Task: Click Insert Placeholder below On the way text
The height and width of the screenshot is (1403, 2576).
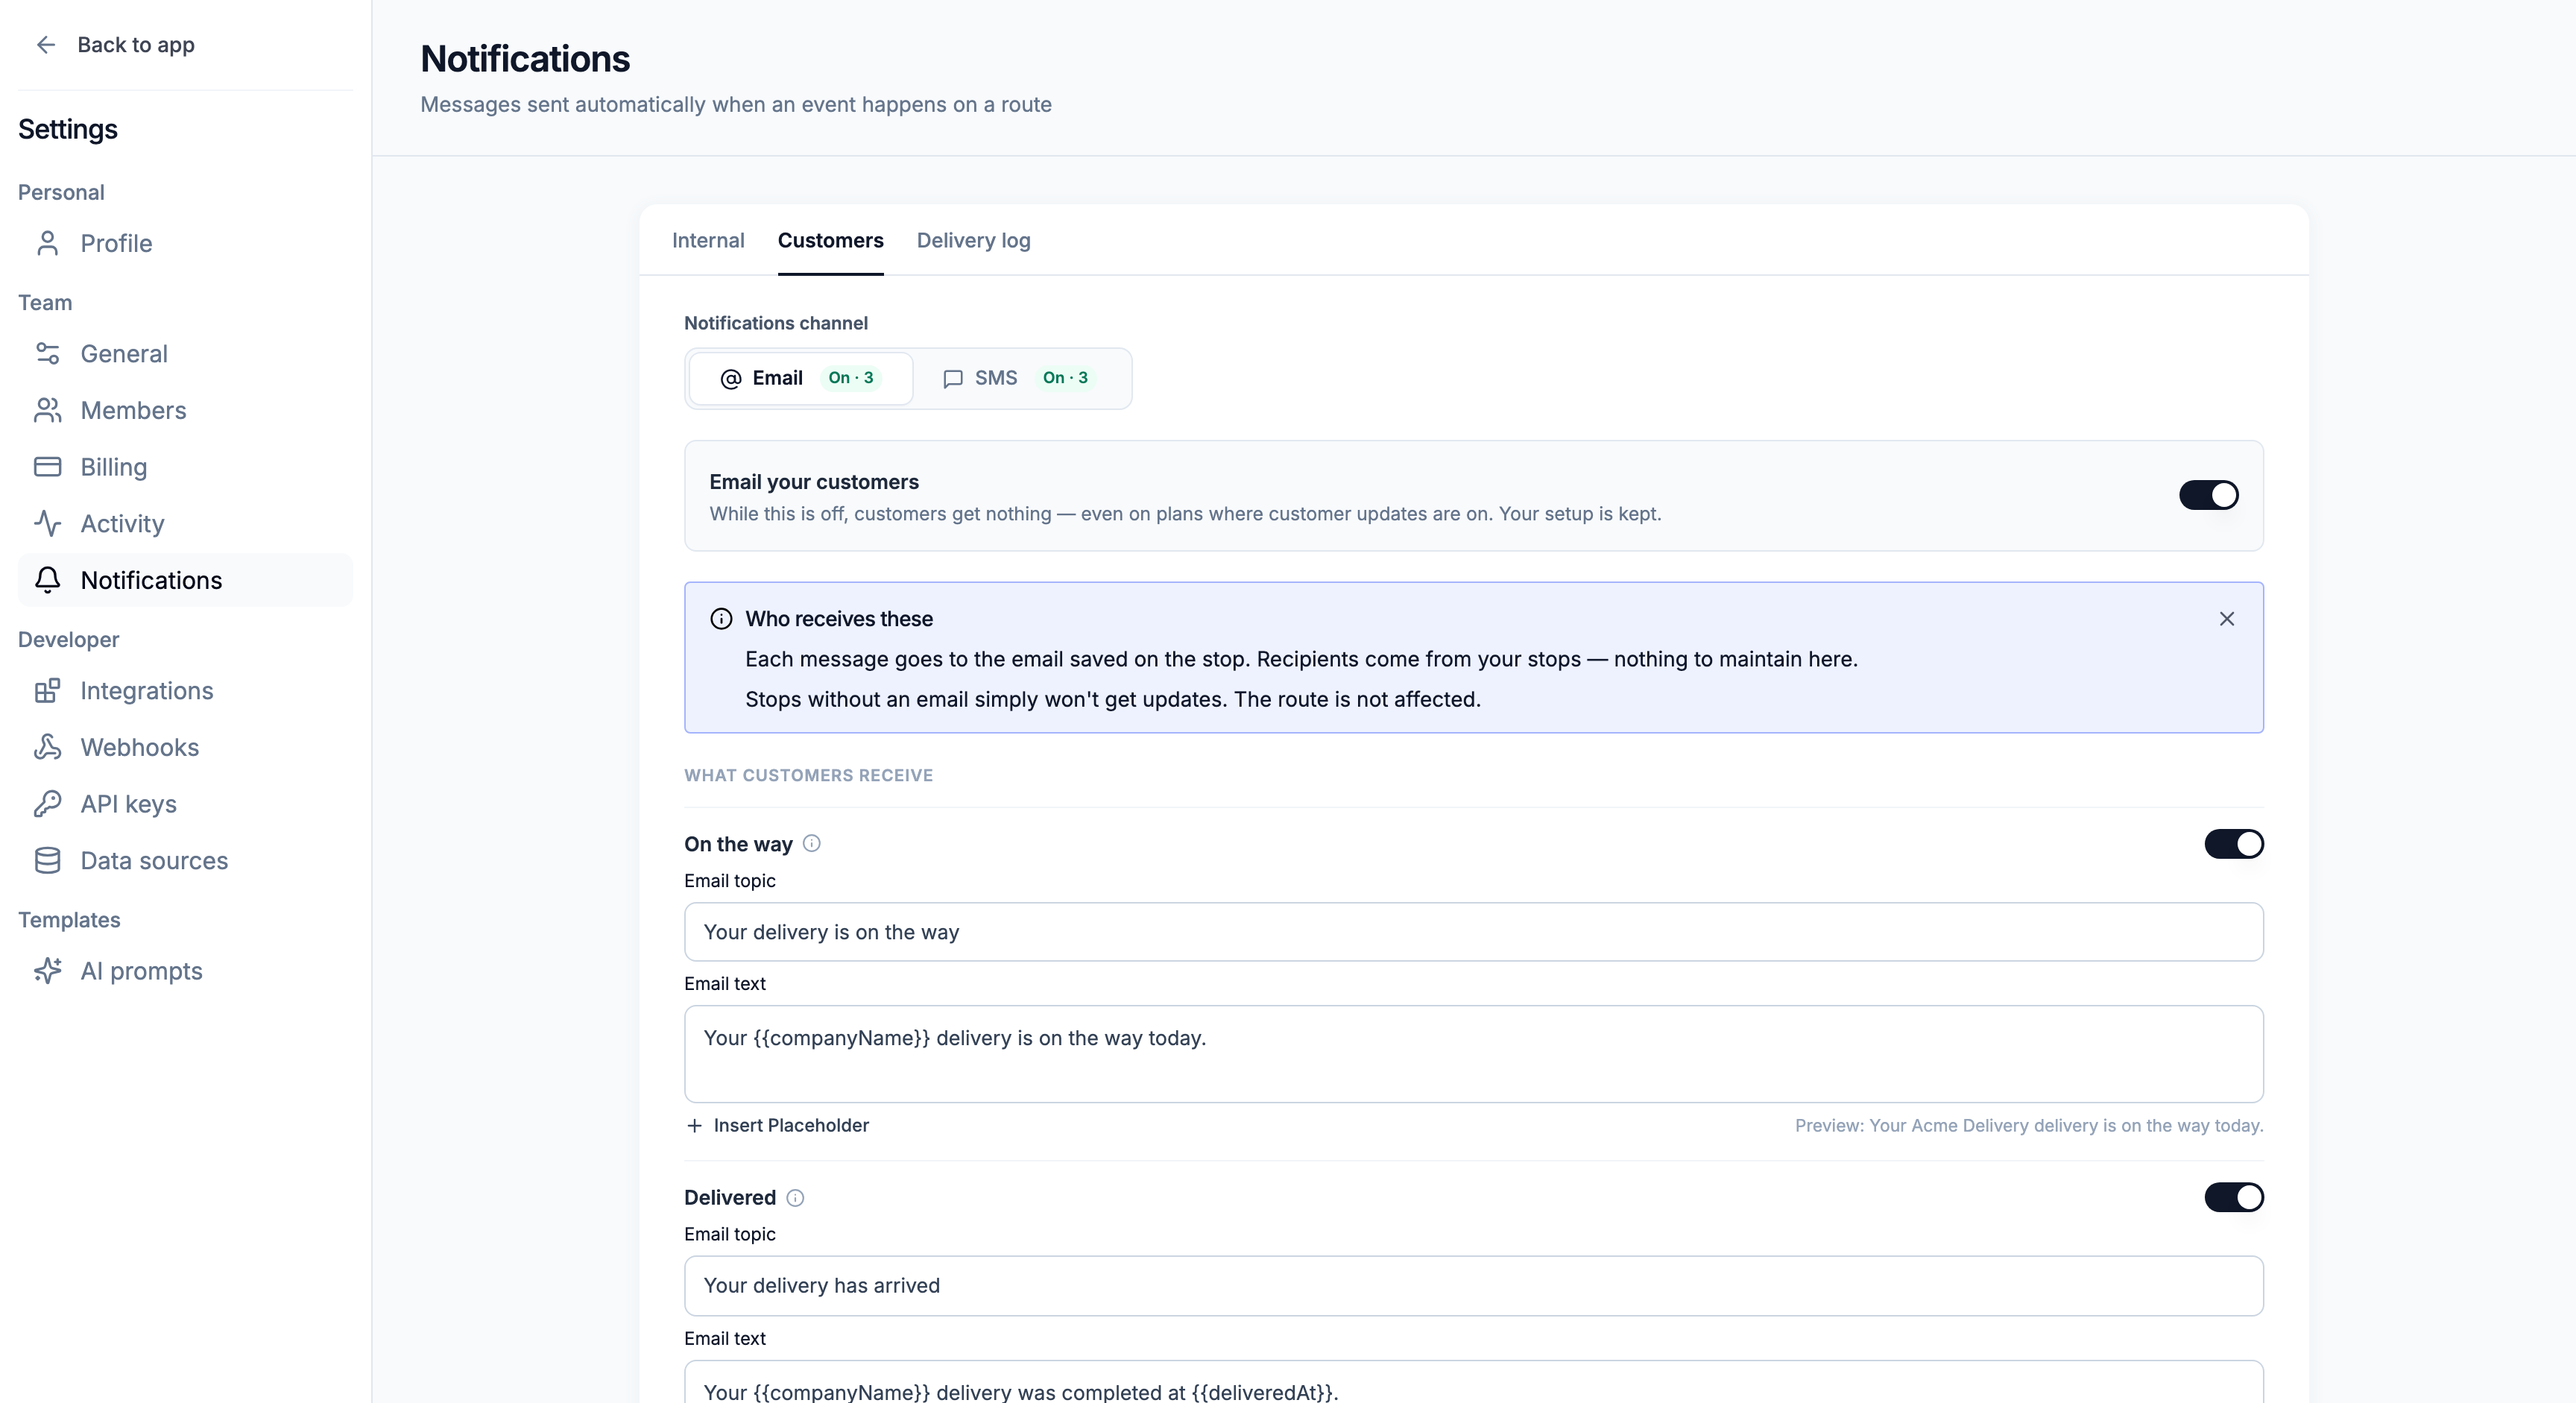Action: pyautogui.click(x=778, y=1126)
